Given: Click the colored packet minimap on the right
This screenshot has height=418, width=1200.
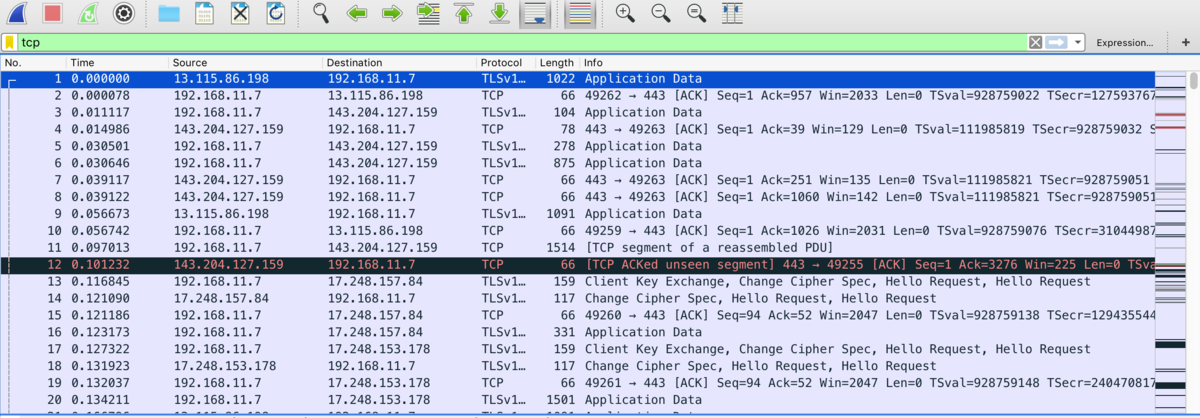Looking at the screenshot, I should pos(1170,244).
